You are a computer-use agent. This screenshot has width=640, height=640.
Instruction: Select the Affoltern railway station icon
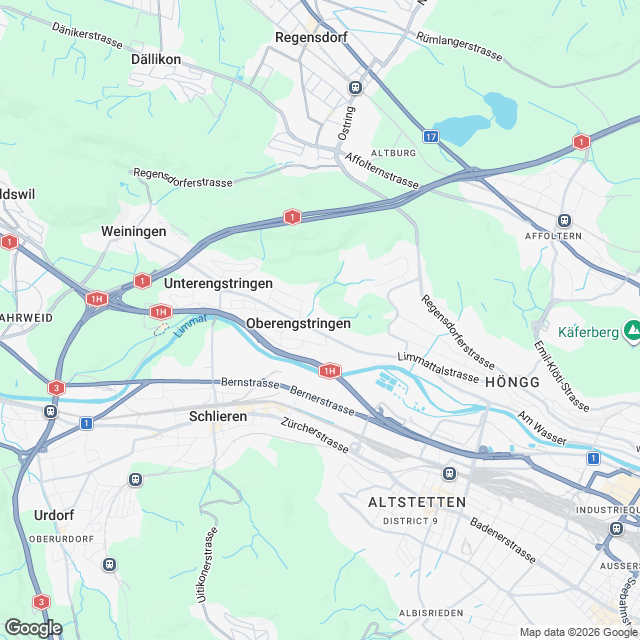click(x=564, y=221)
